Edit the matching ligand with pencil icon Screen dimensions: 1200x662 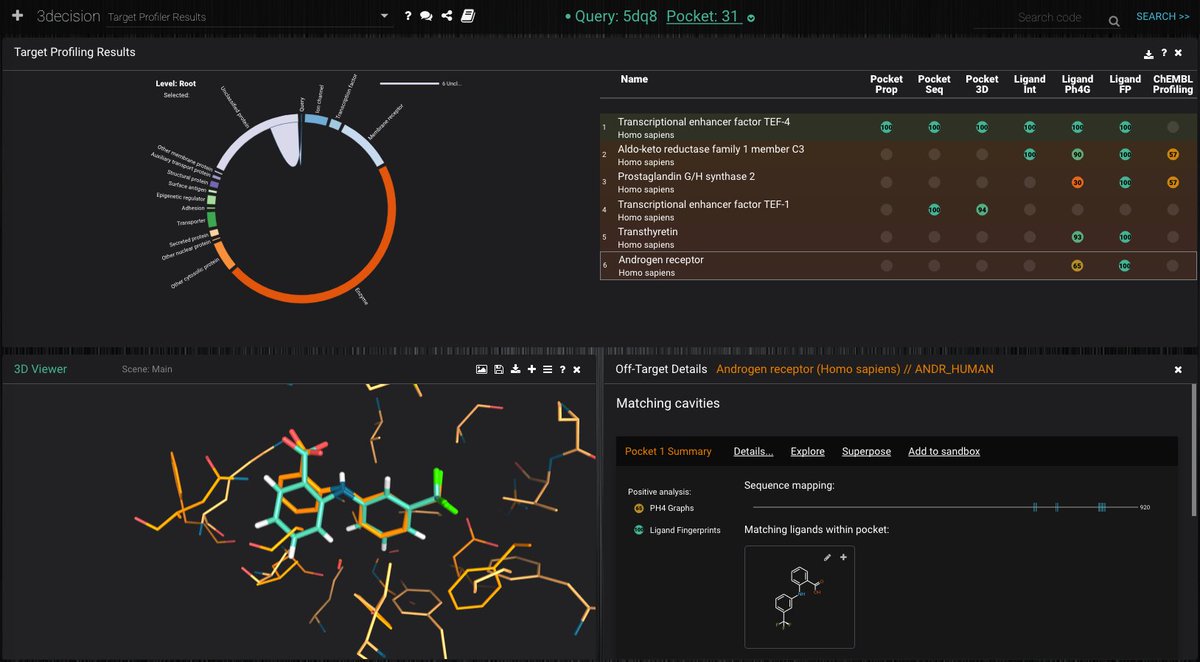(827, 557)
